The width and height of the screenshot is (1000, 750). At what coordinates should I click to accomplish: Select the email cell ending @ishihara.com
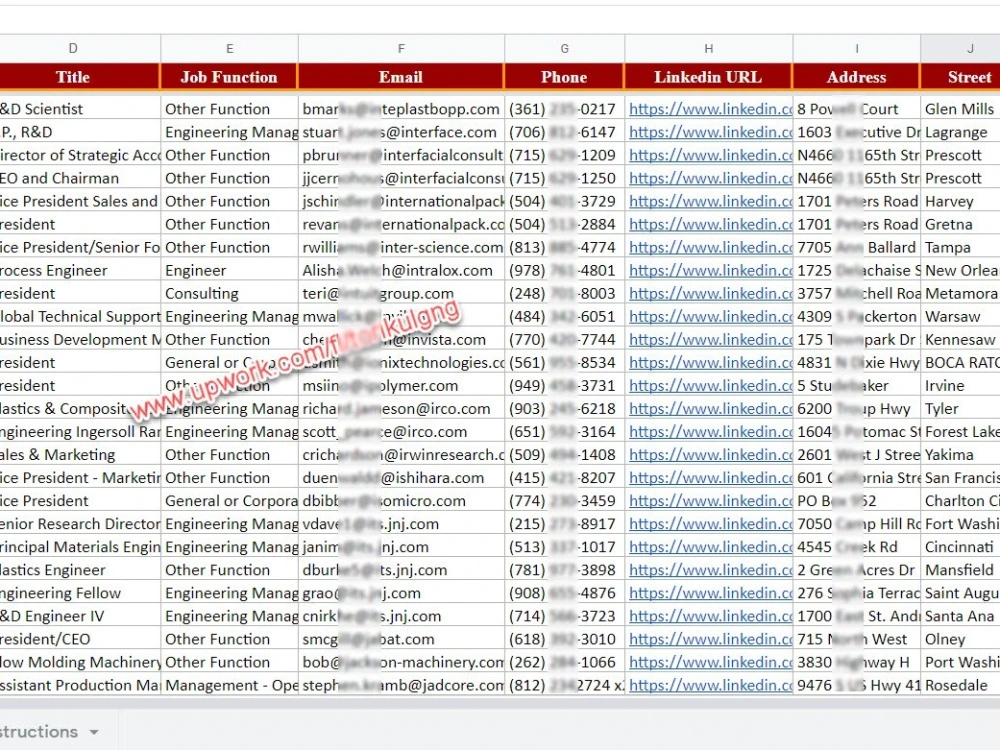click(401, 478)
